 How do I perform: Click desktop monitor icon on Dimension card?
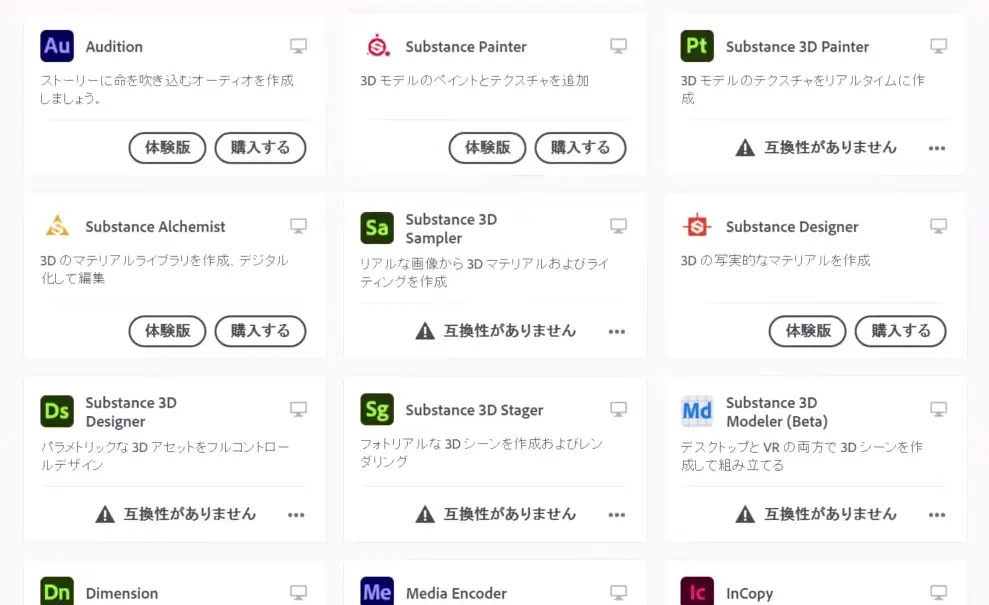298,592
